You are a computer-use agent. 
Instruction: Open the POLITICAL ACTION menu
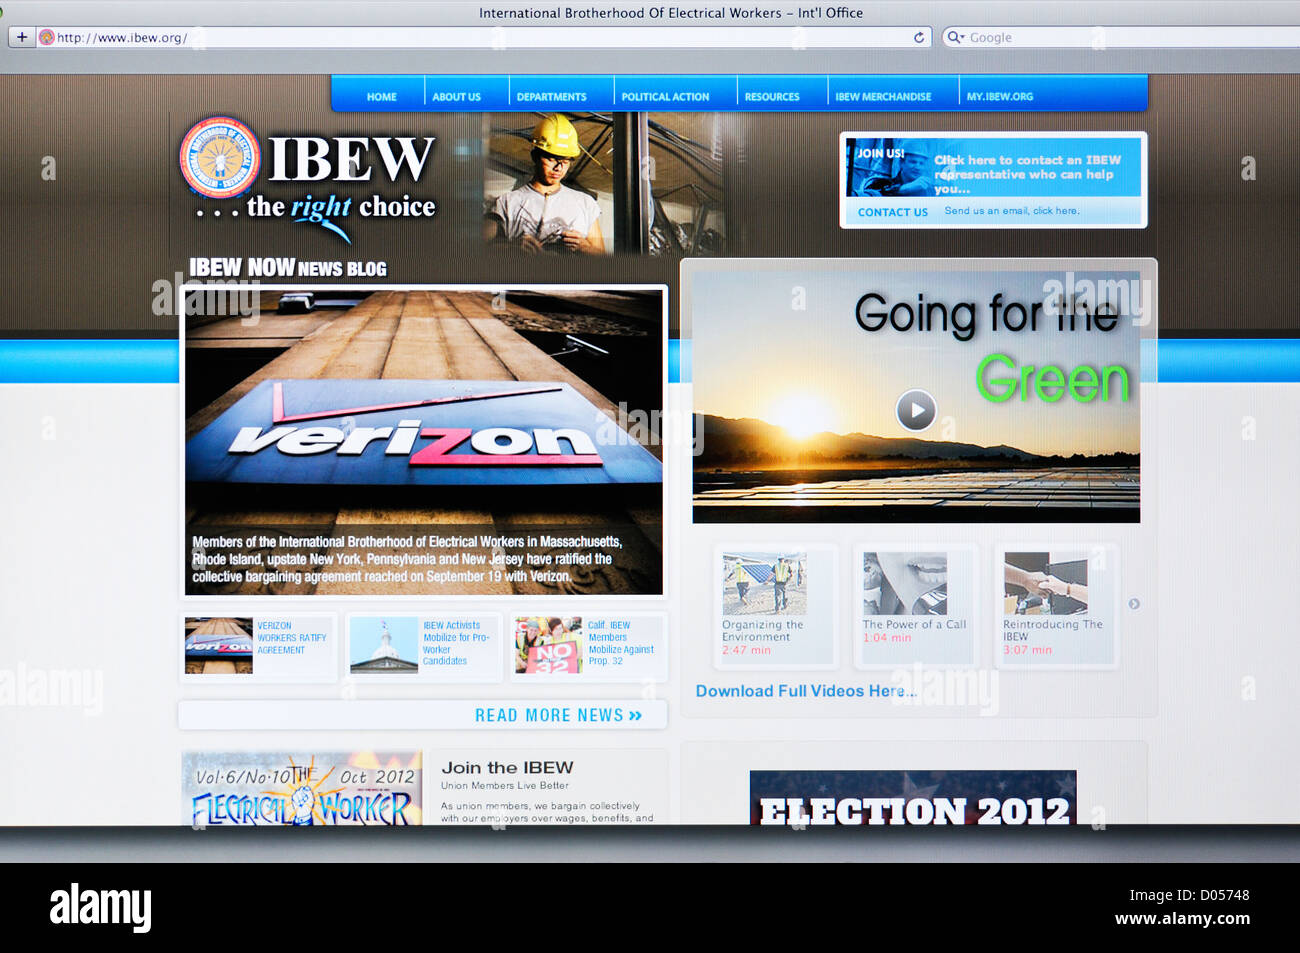(x=665, y=97)
